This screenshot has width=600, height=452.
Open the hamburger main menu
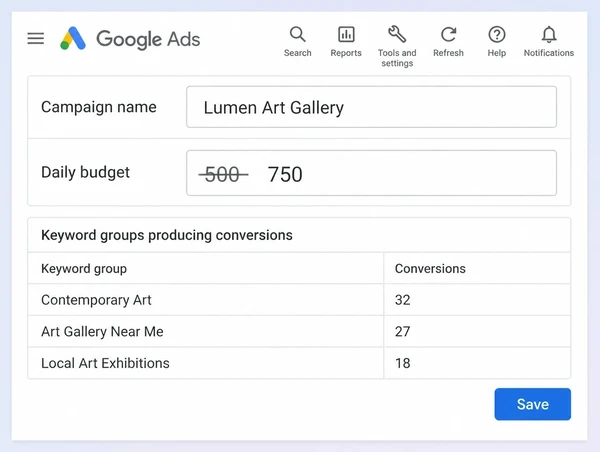coord(36,38)
